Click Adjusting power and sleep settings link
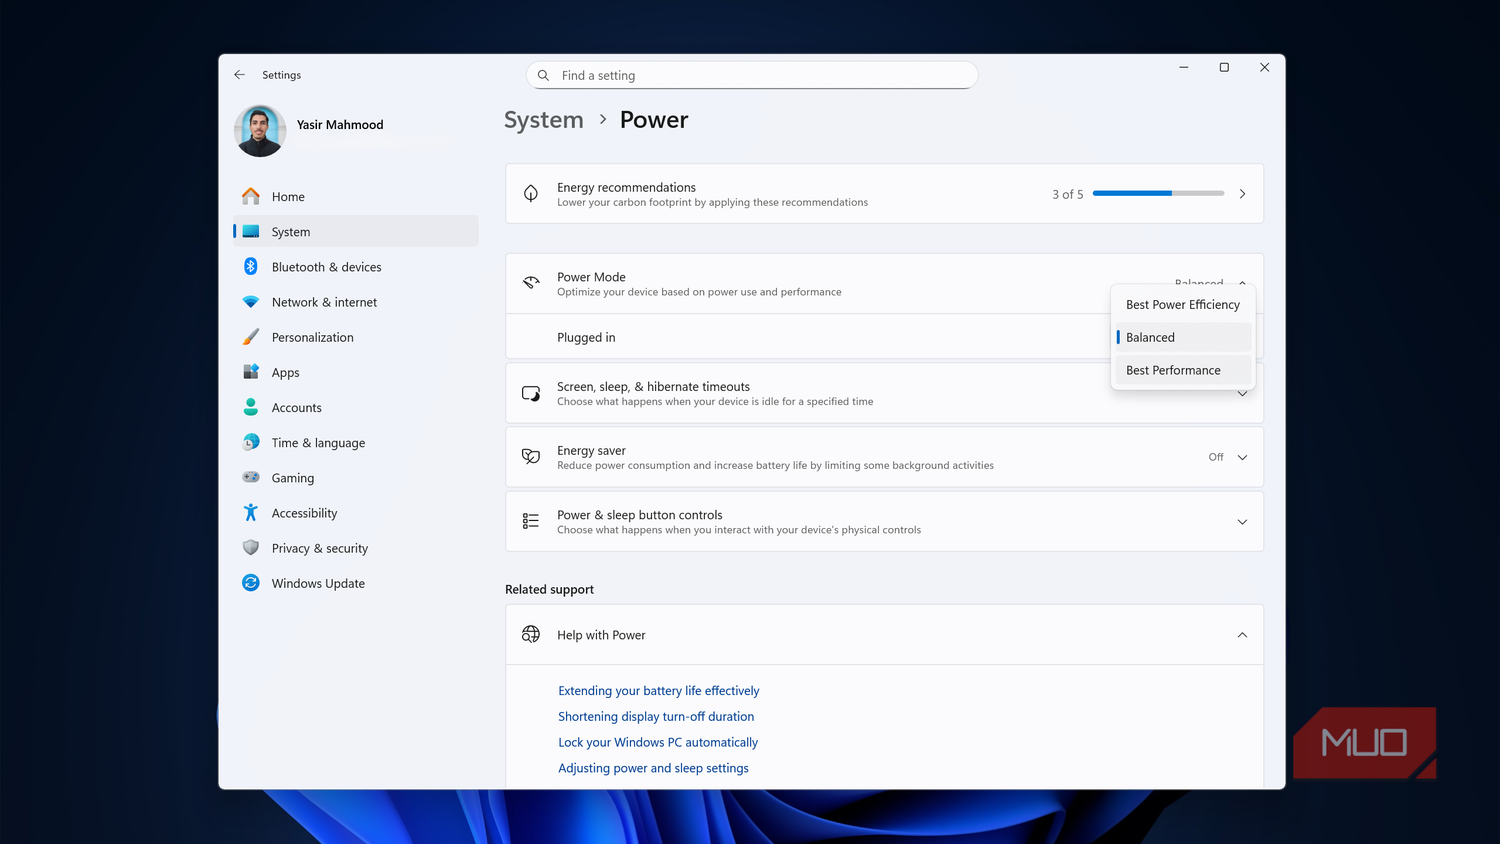1500x844 pixels. coord(653,768)
